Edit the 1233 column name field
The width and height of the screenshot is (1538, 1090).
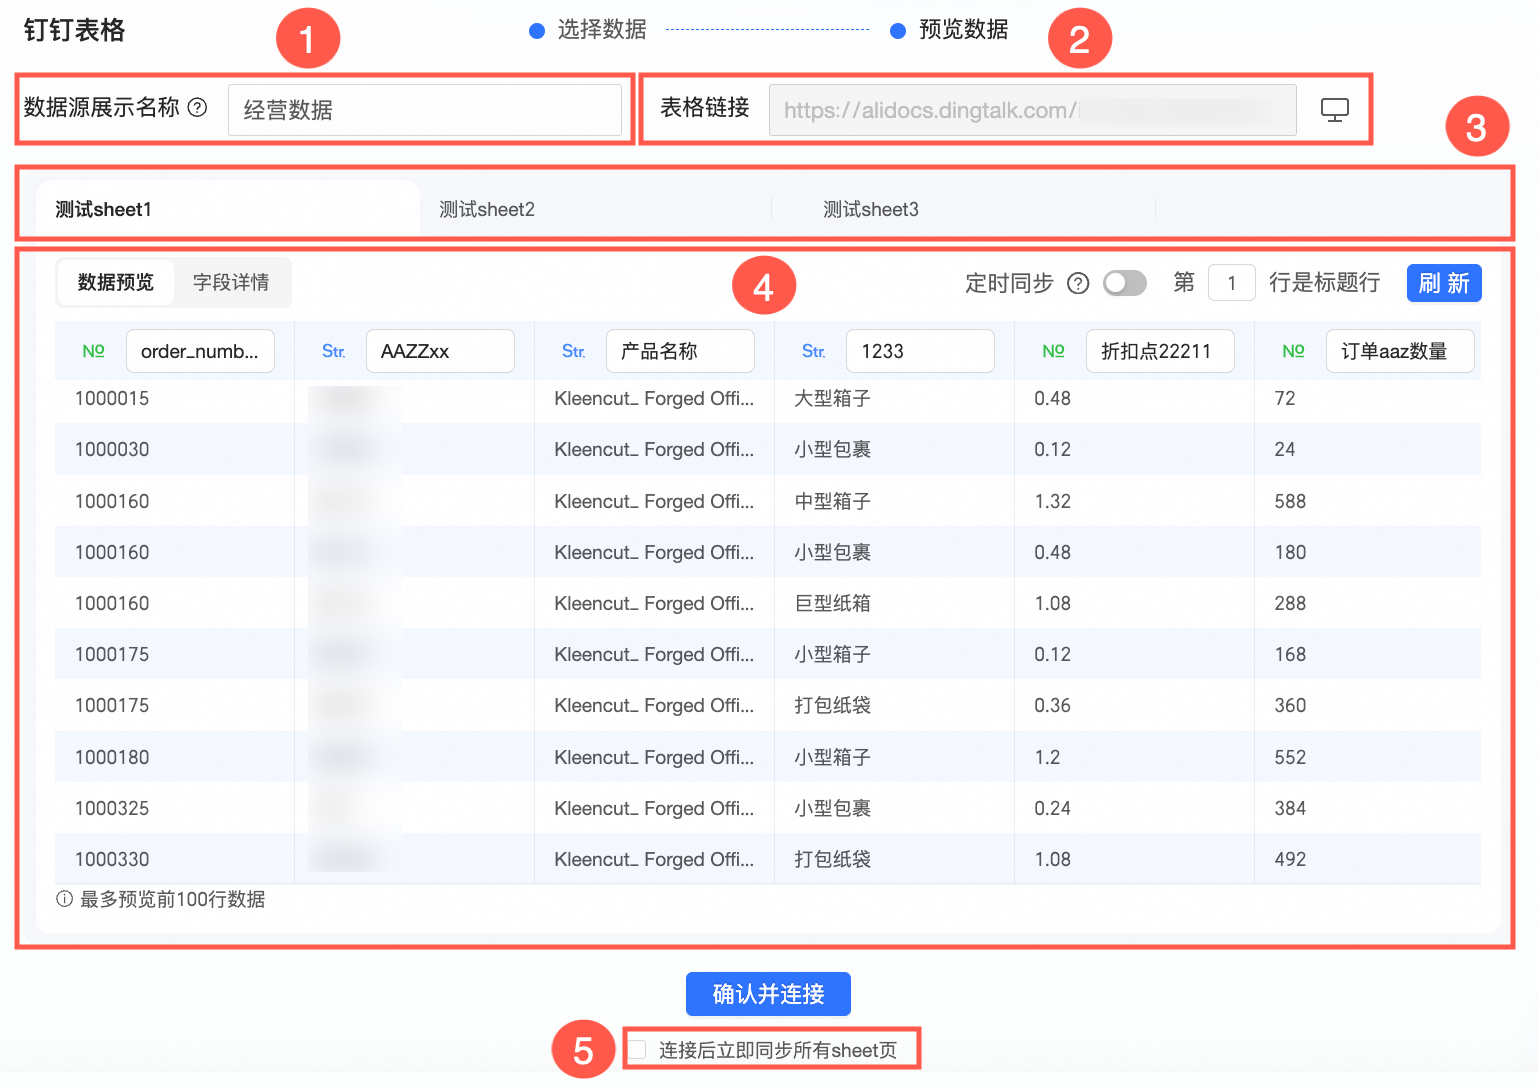920,351
